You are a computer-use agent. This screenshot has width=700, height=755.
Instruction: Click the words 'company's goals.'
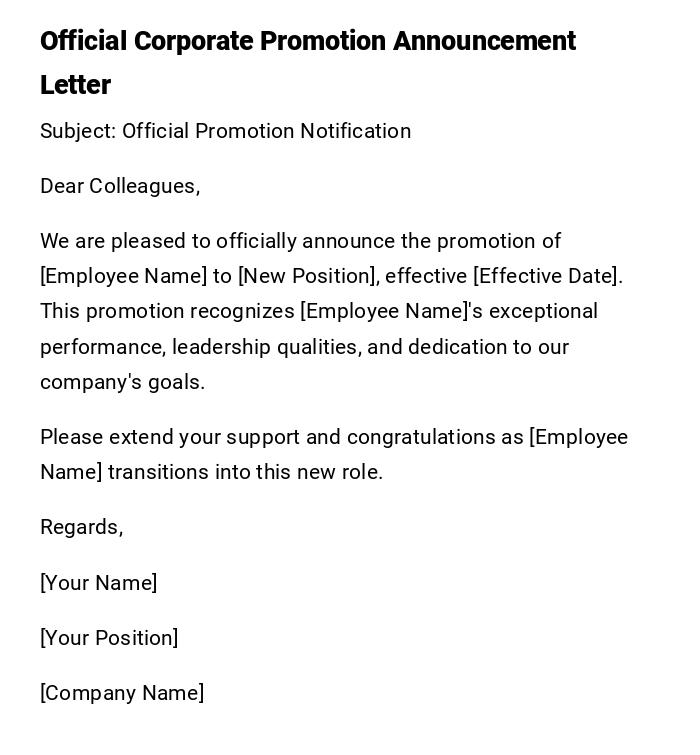pos(122,382)
